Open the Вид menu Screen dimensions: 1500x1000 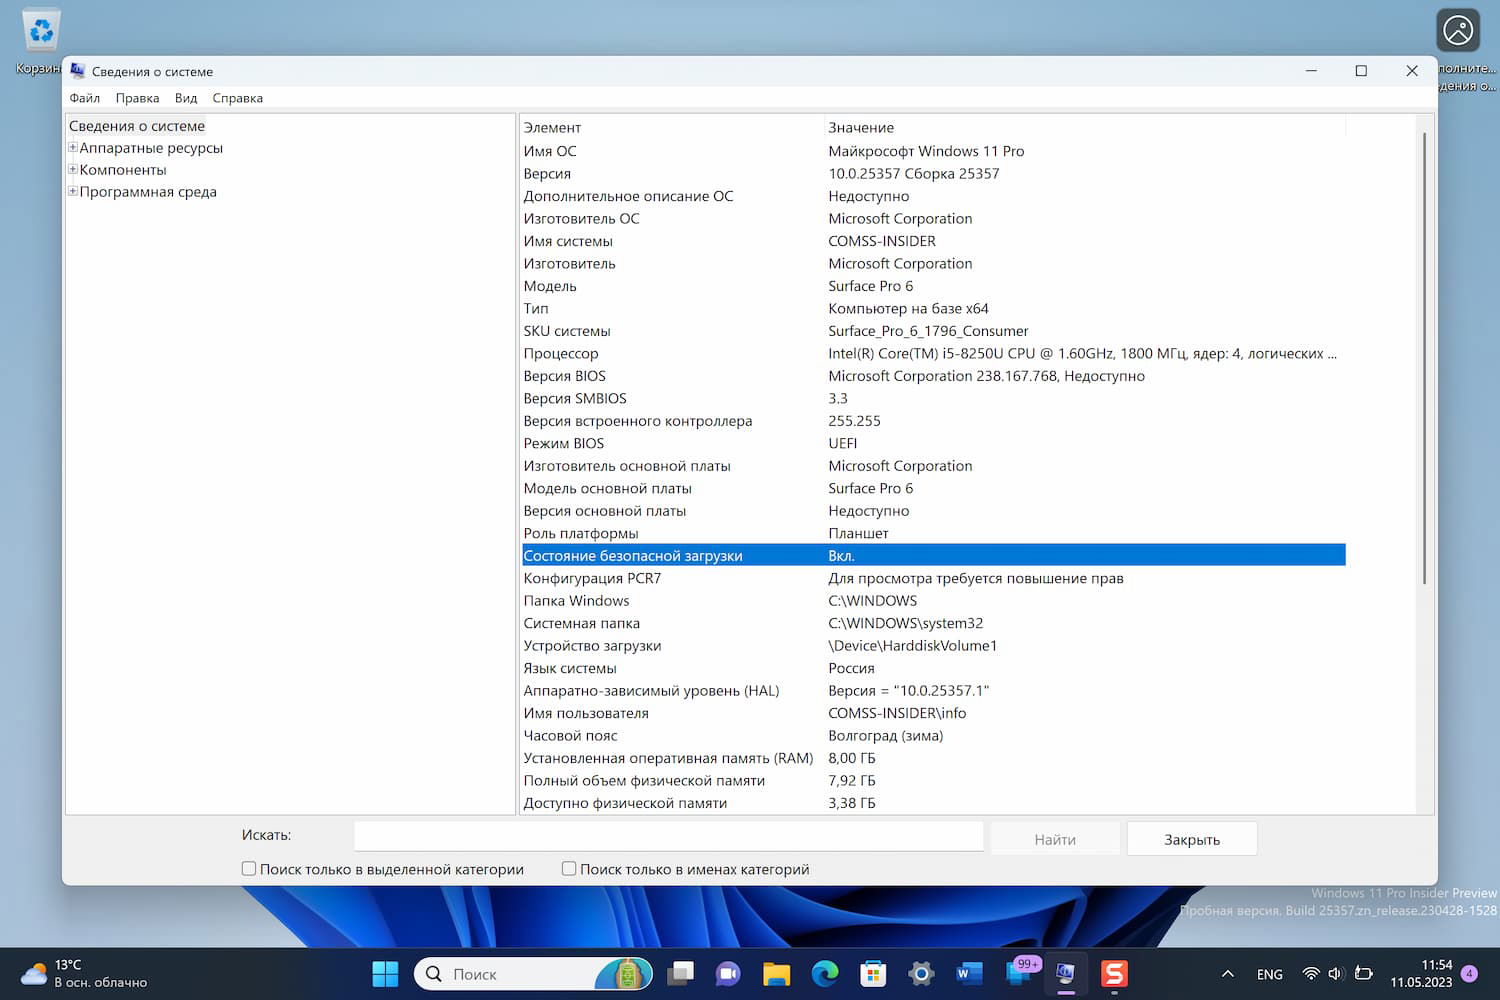pyautogui.click(x=186, y=98)
